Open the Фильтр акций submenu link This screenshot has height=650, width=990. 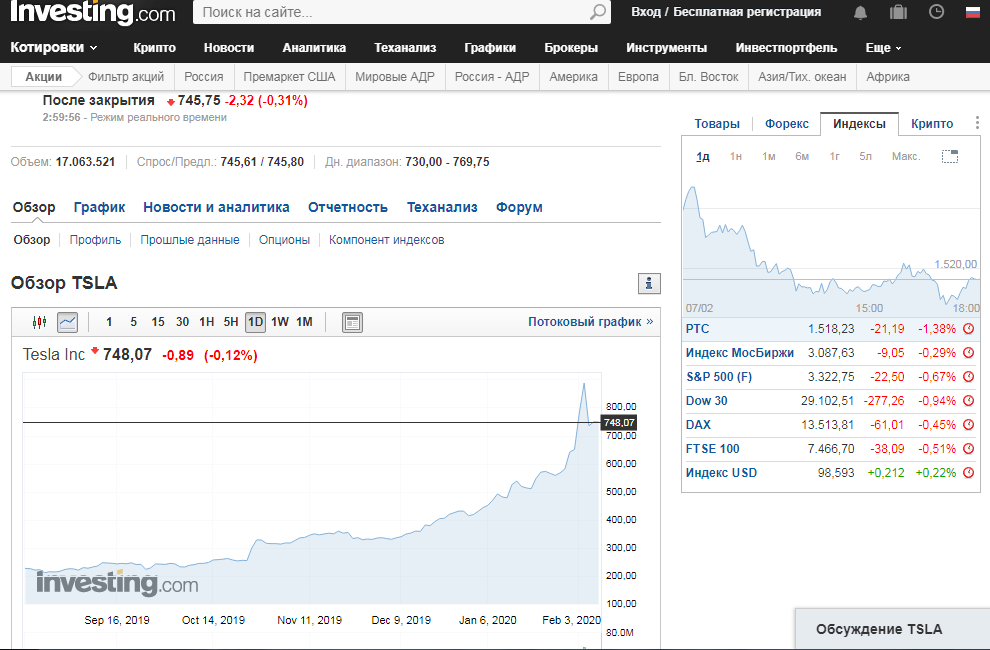pyautogui.click(x=126, y=77)
